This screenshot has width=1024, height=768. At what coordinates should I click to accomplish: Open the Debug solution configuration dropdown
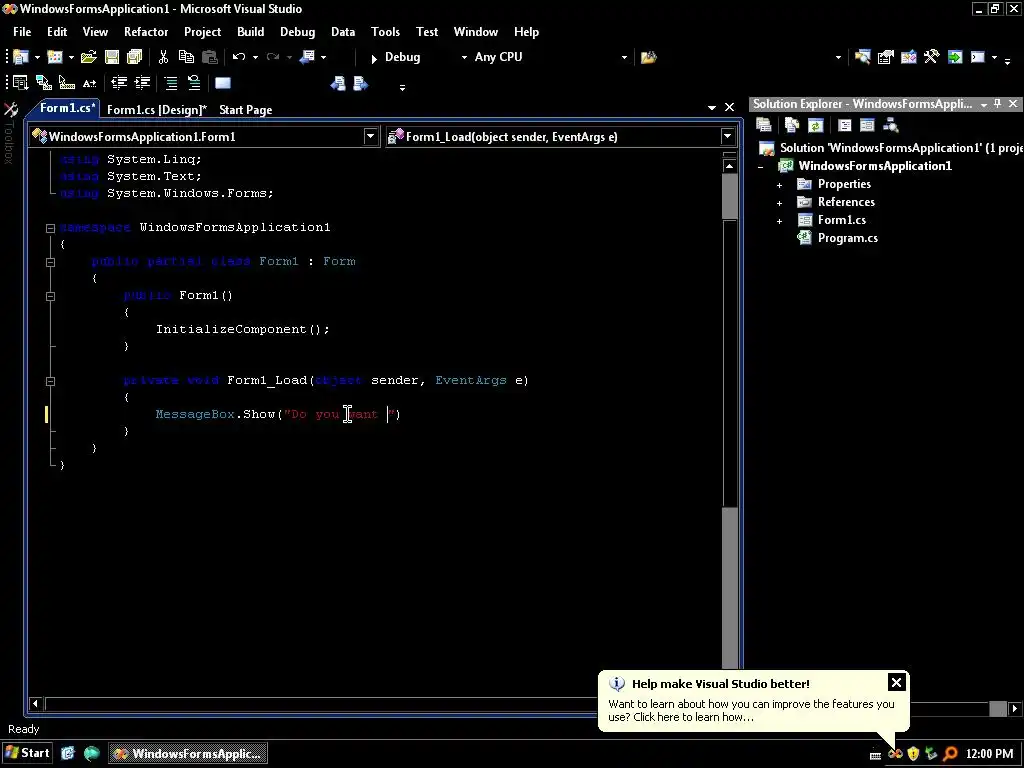(x=464, y=57)
